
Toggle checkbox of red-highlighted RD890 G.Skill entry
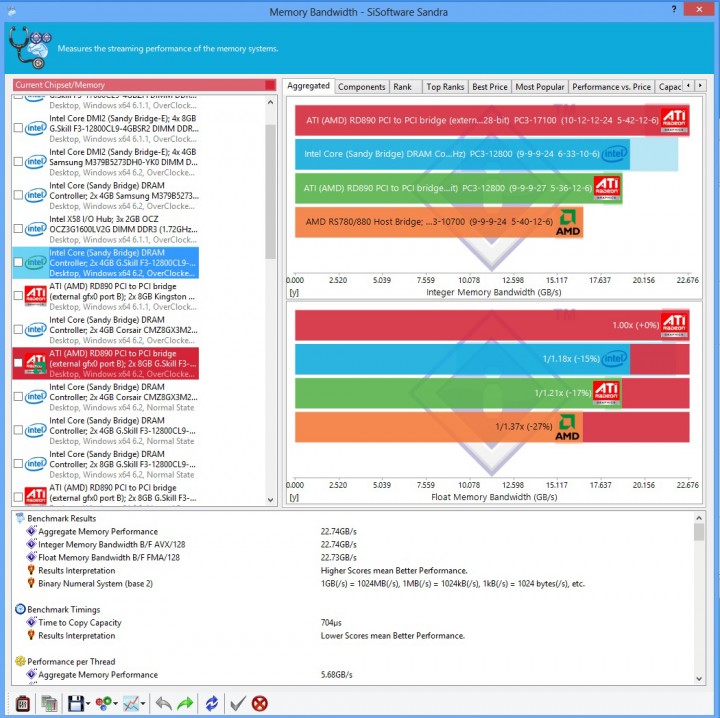pos(18,363)
